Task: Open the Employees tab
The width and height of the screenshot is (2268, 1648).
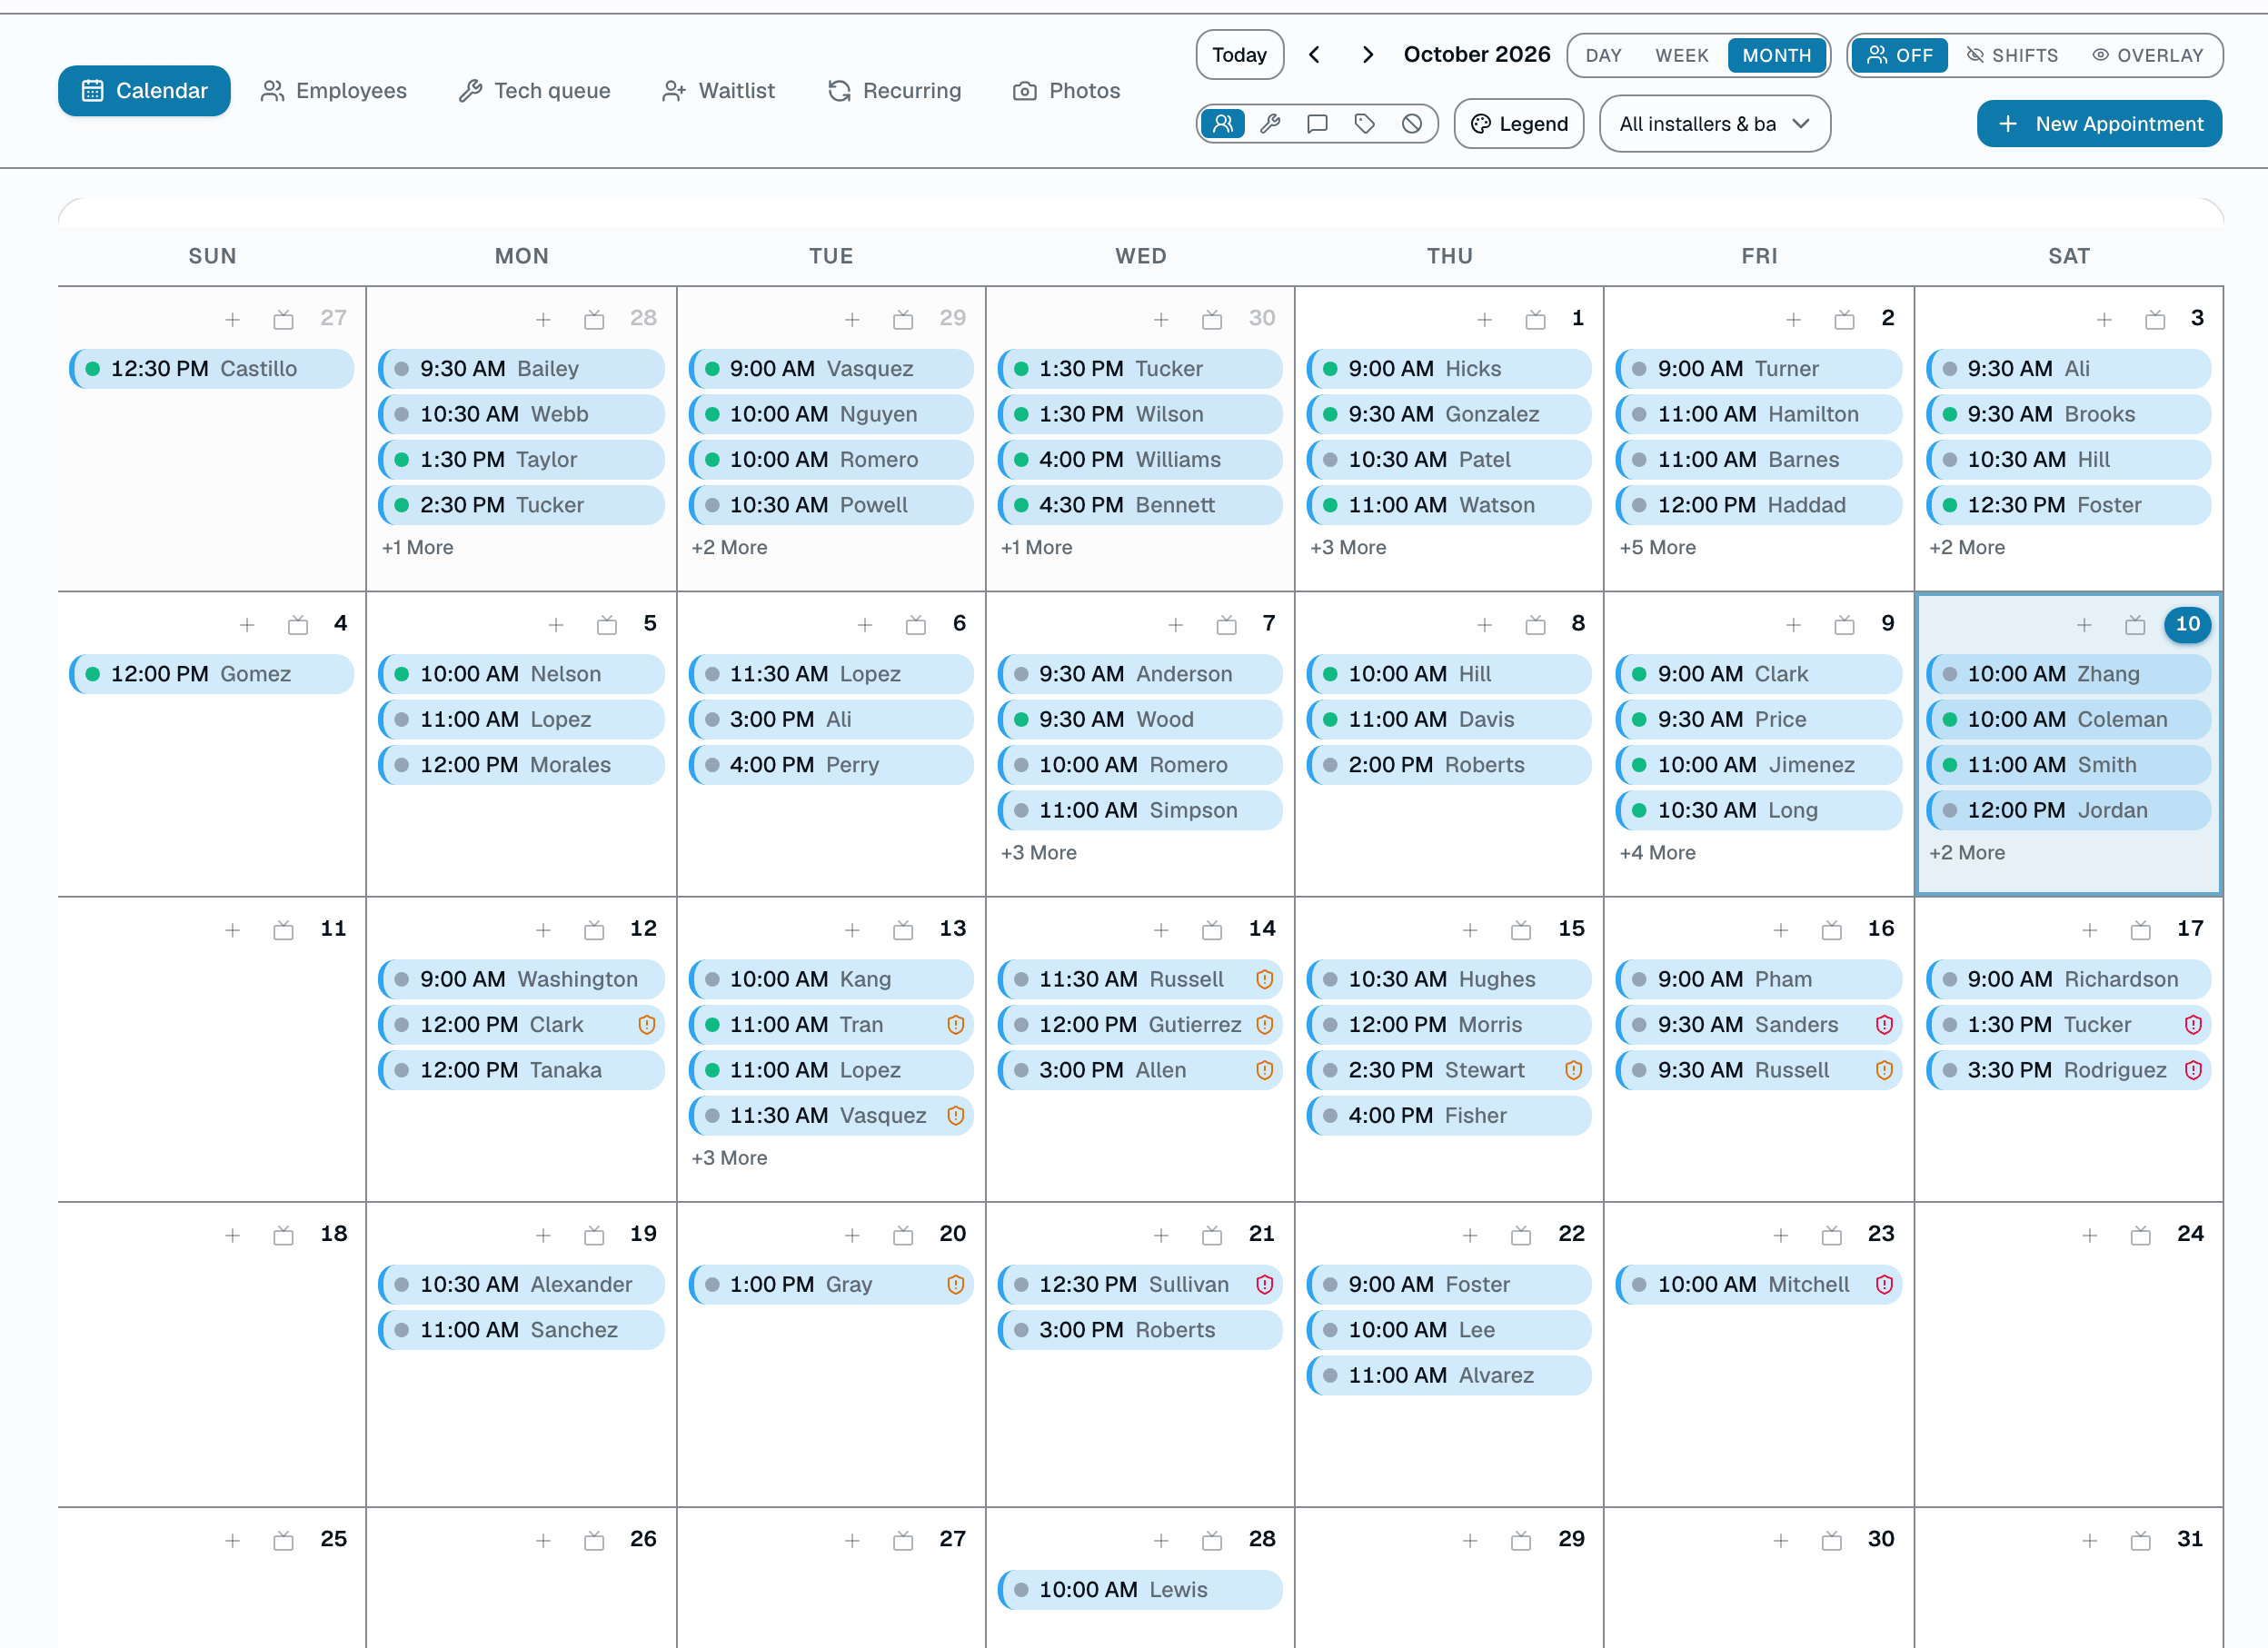Action: coord(334,91)
